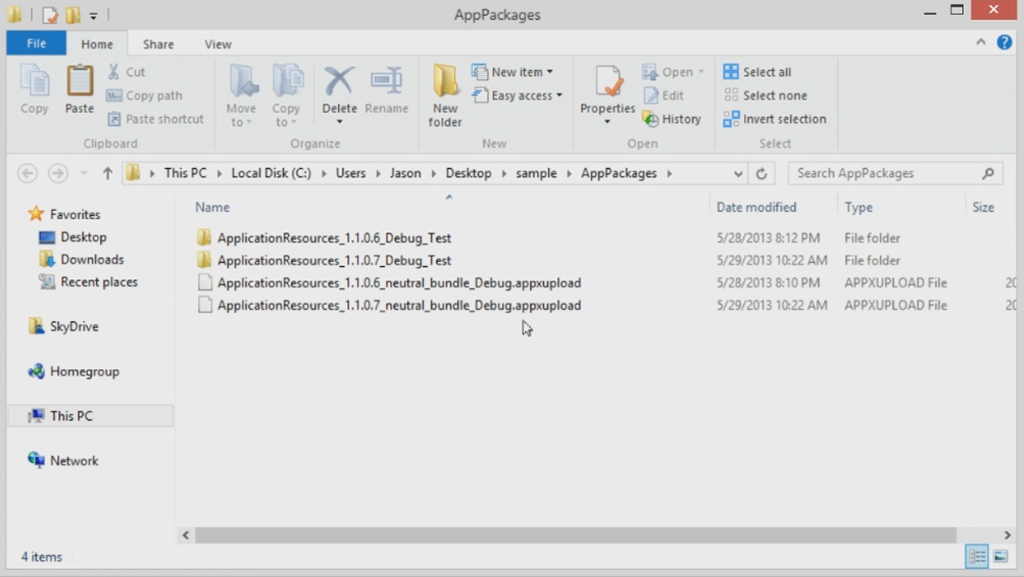
Task: Click the scroll right arrow
Action: tap(1007, 535)
